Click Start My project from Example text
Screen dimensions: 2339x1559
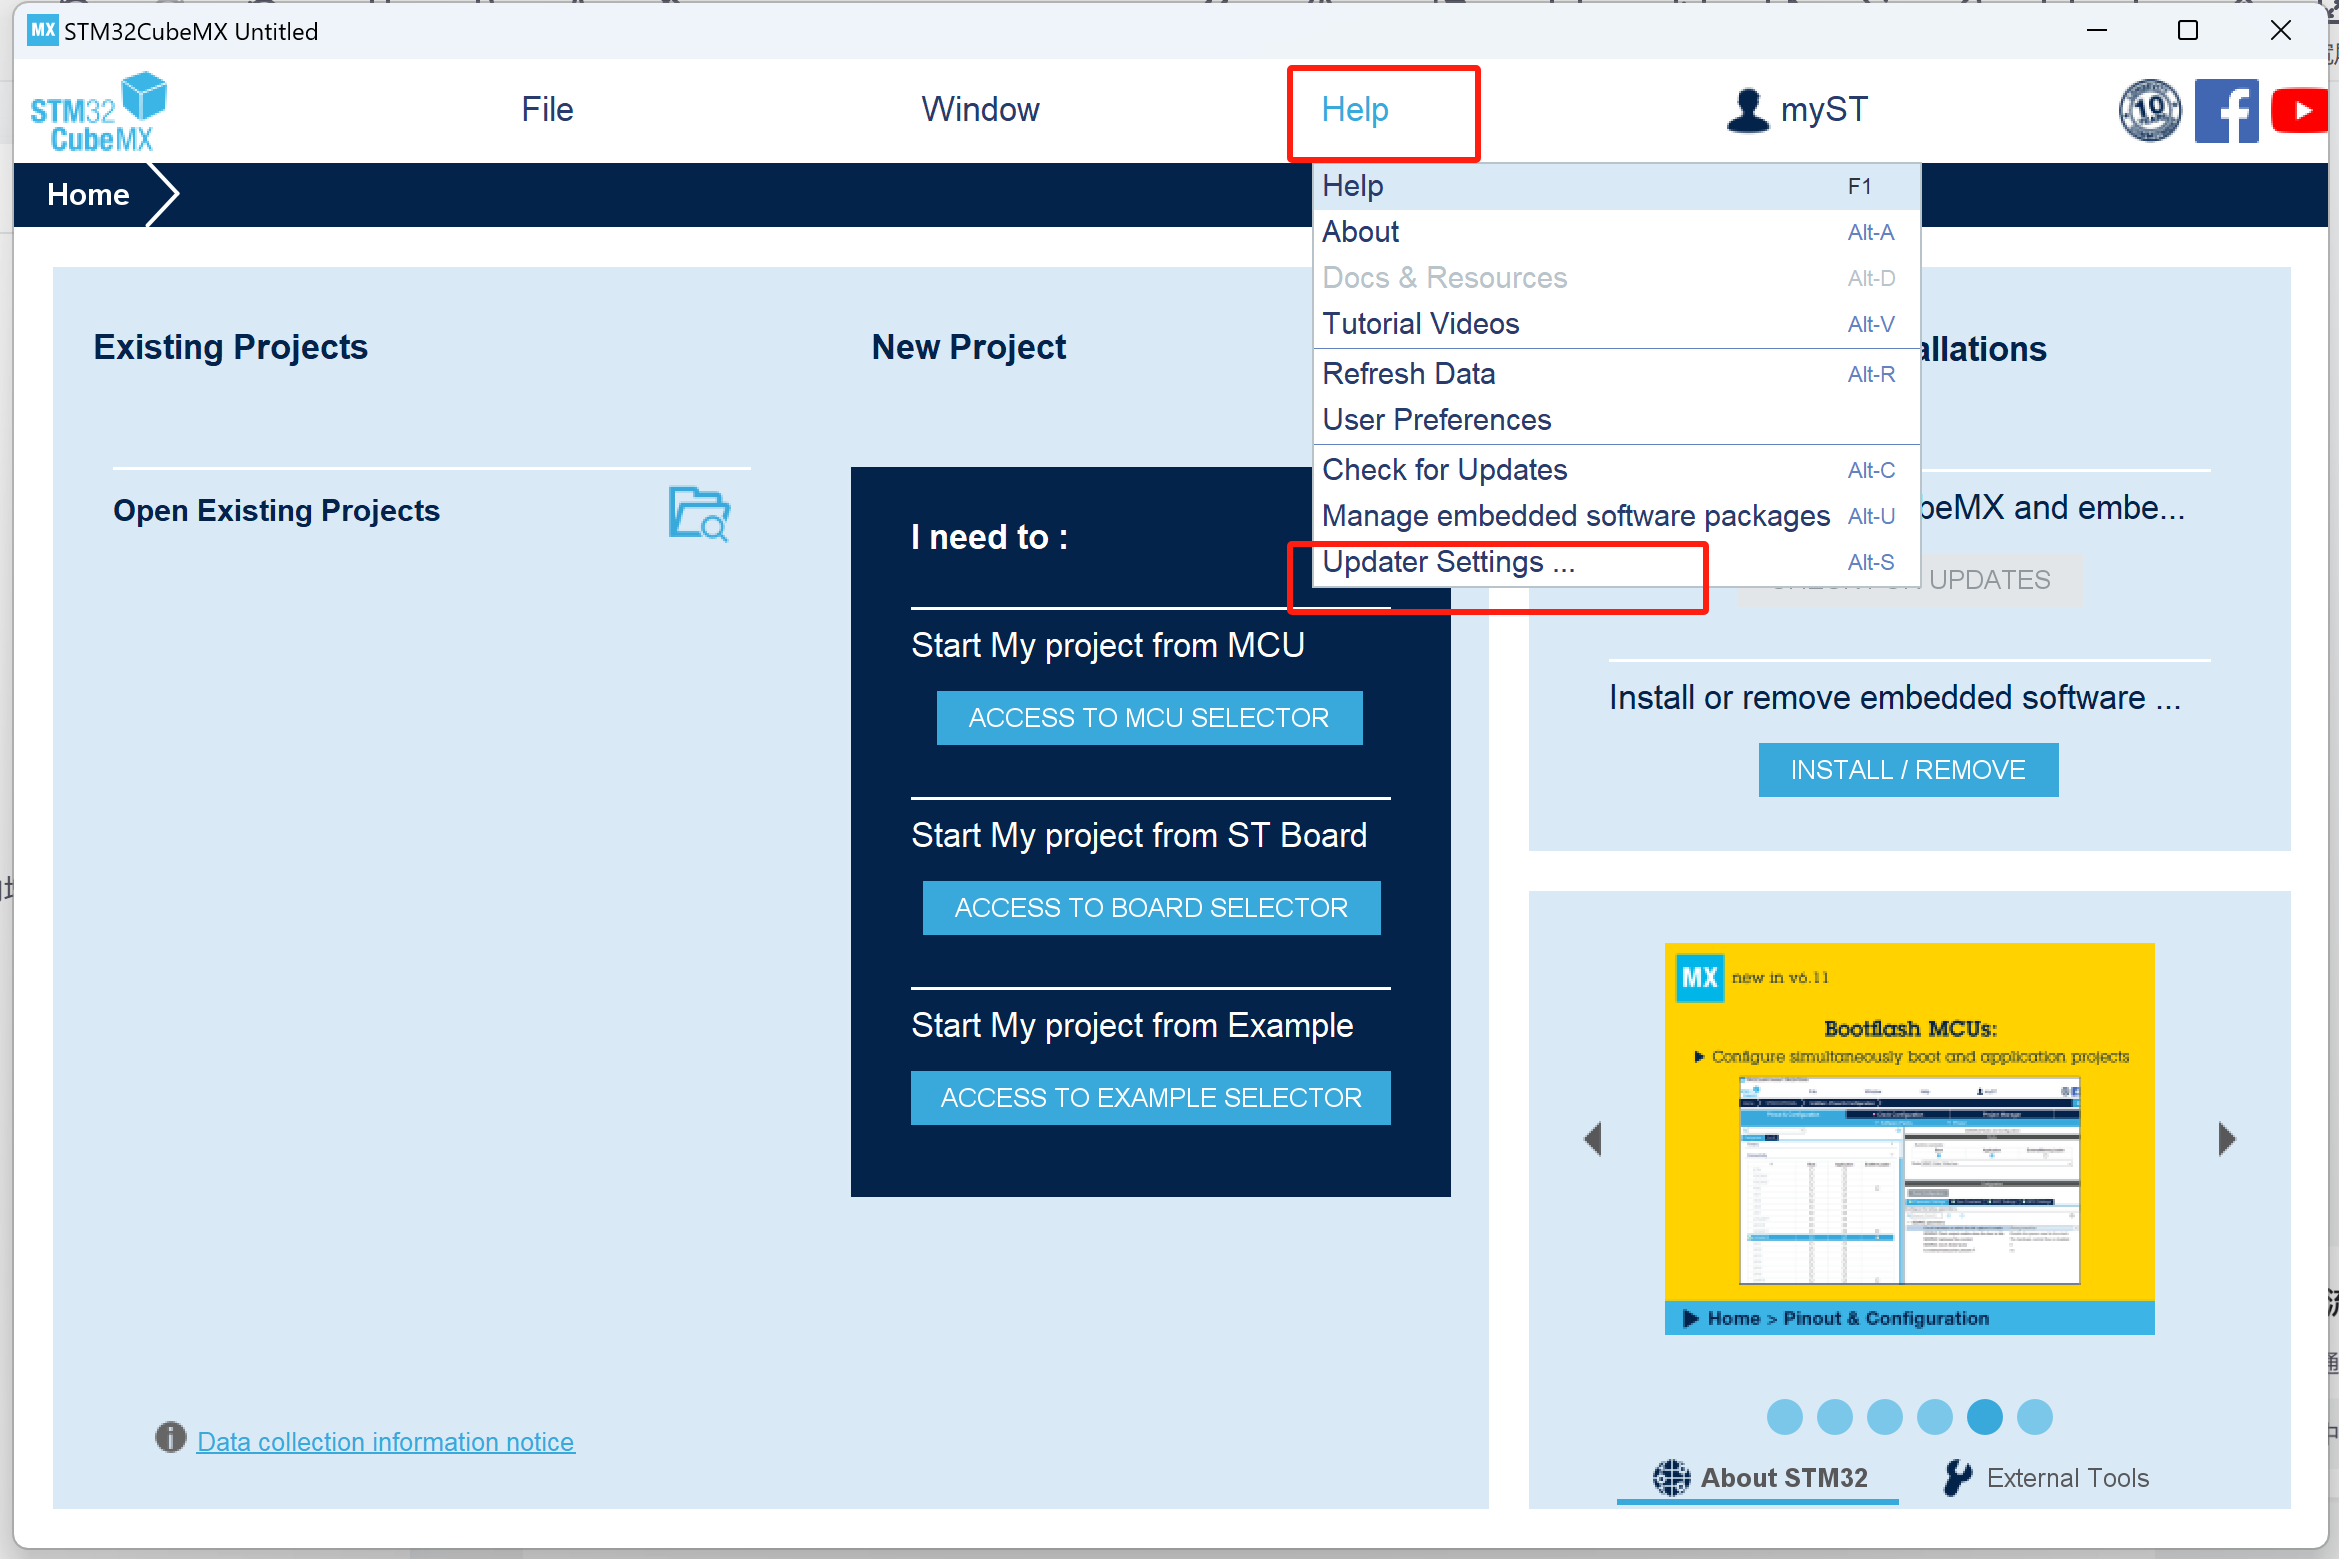pos(1131,1025)
